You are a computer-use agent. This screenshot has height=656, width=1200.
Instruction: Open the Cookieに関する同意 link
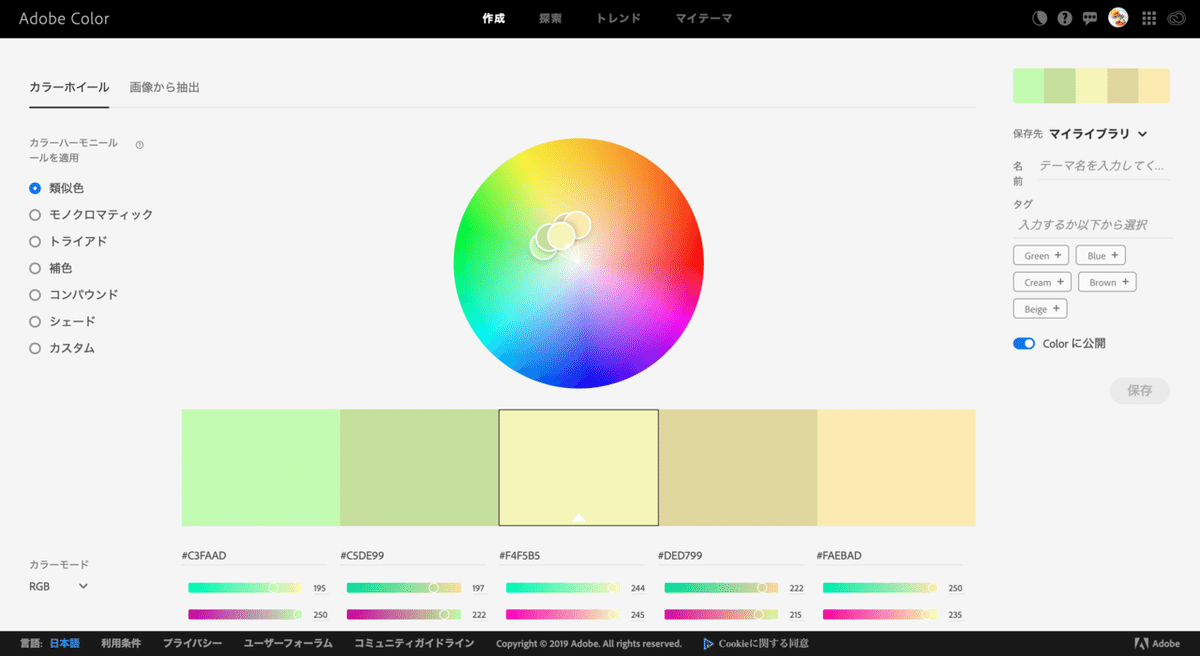pyautogui.click(x=763, y=644)
